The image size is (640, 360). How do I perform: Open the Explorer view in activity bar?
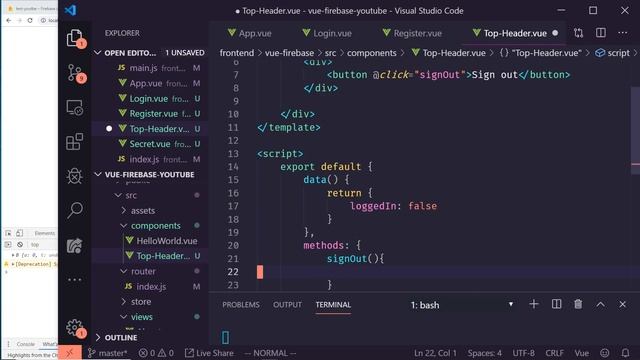point(75,38)
